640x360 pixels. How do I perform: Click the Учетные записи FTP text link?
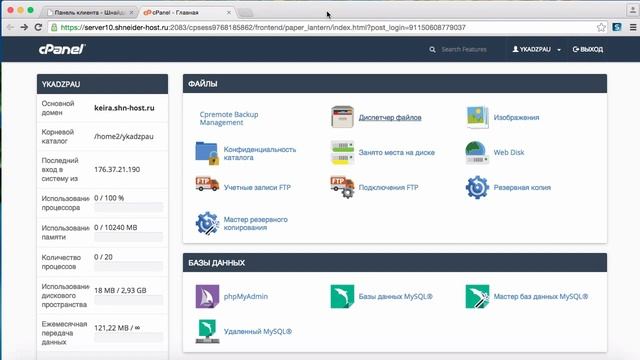[x=257, y=187]
